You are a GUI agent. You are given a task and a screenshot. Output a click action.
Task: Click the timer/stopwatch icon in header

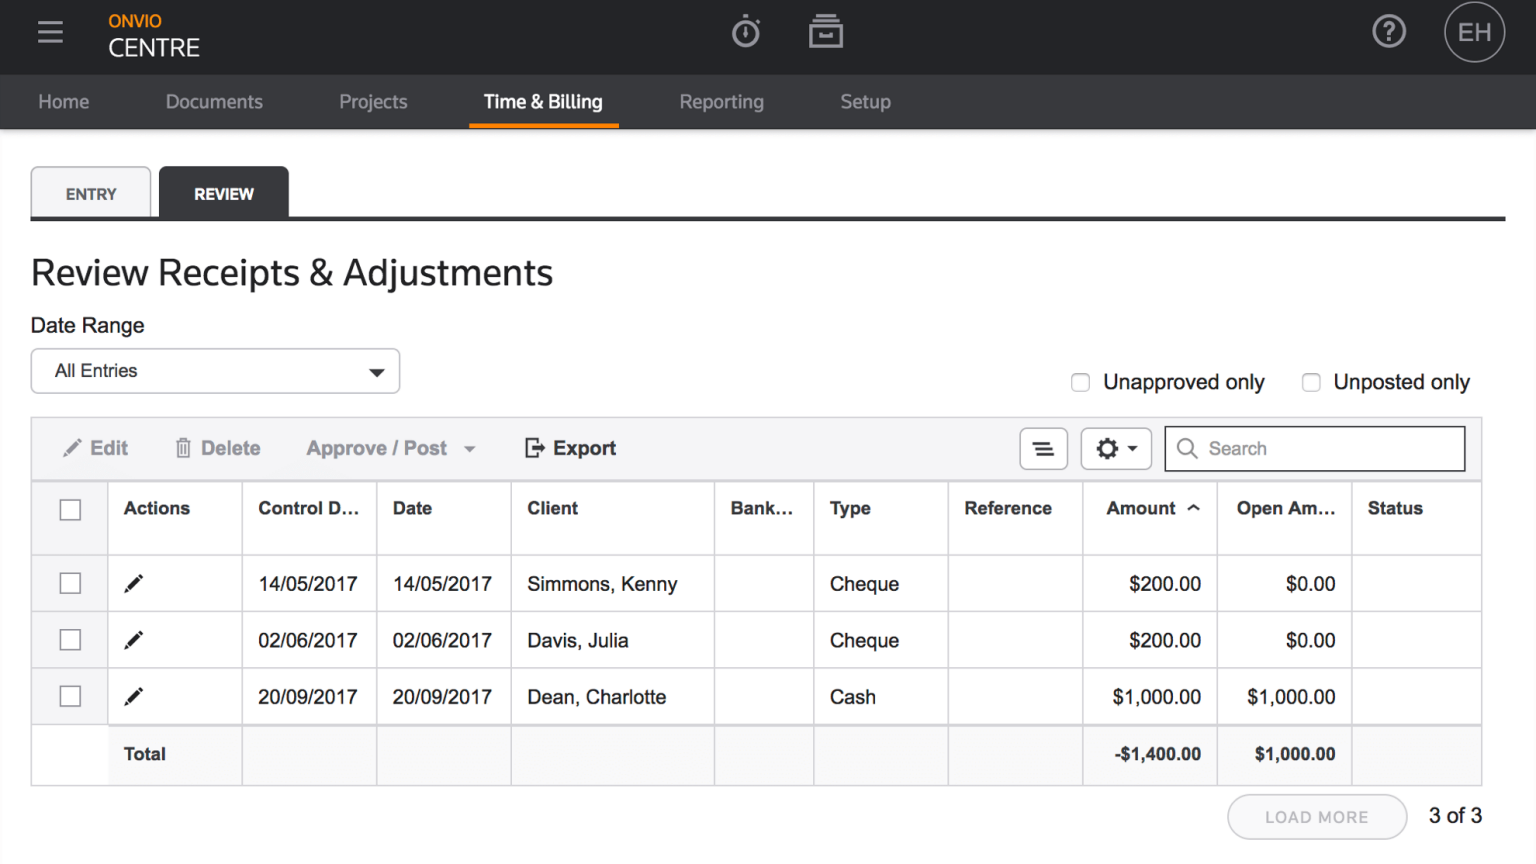click(x=745, y=31)
